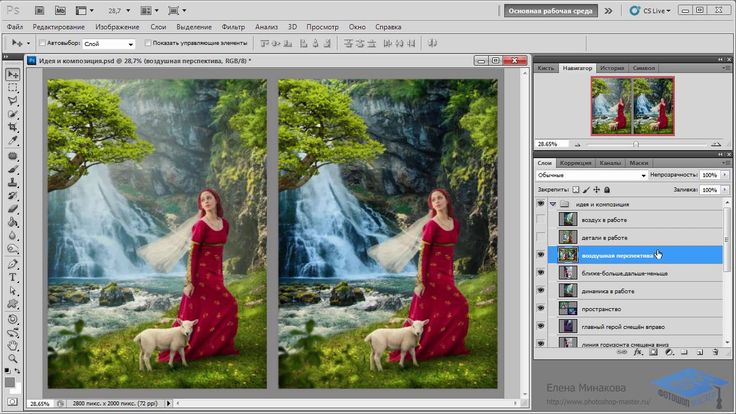
Task: Click the layer style fx icon
Action: pyautogui.click(x=638, y=352)
